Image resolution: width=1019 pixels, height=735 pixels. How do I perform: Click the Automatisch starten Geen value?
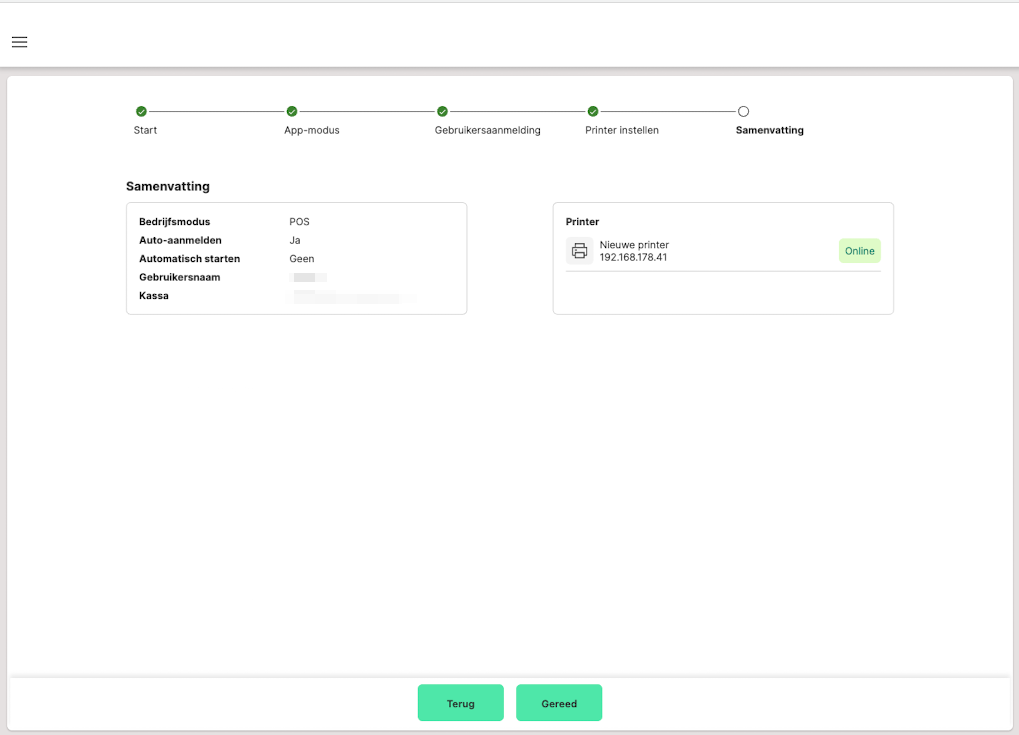tap(302, 258)
